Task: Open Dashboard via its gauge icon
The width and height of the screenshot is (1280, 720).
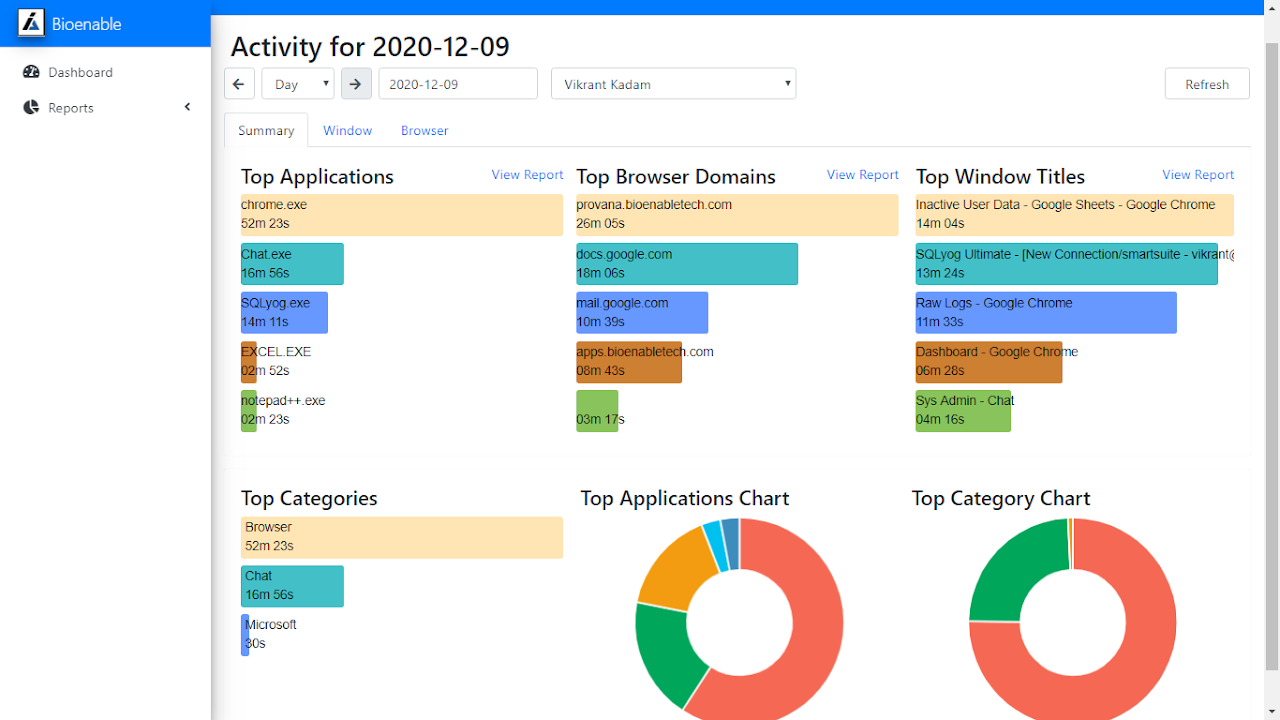Action: (x=31, y=72)
